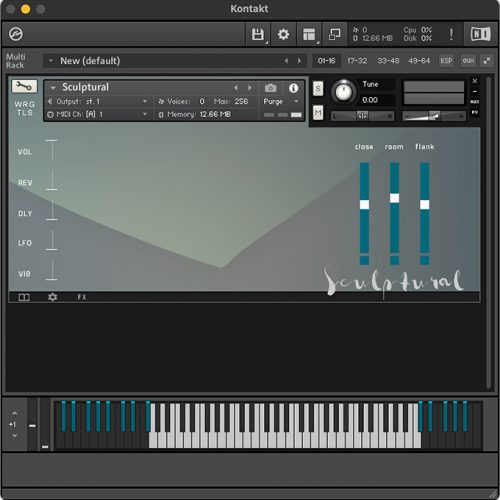Viewport: 500px width, 500px height.
Task: Open the save/load files menu
Action: (x=258, y=34)
